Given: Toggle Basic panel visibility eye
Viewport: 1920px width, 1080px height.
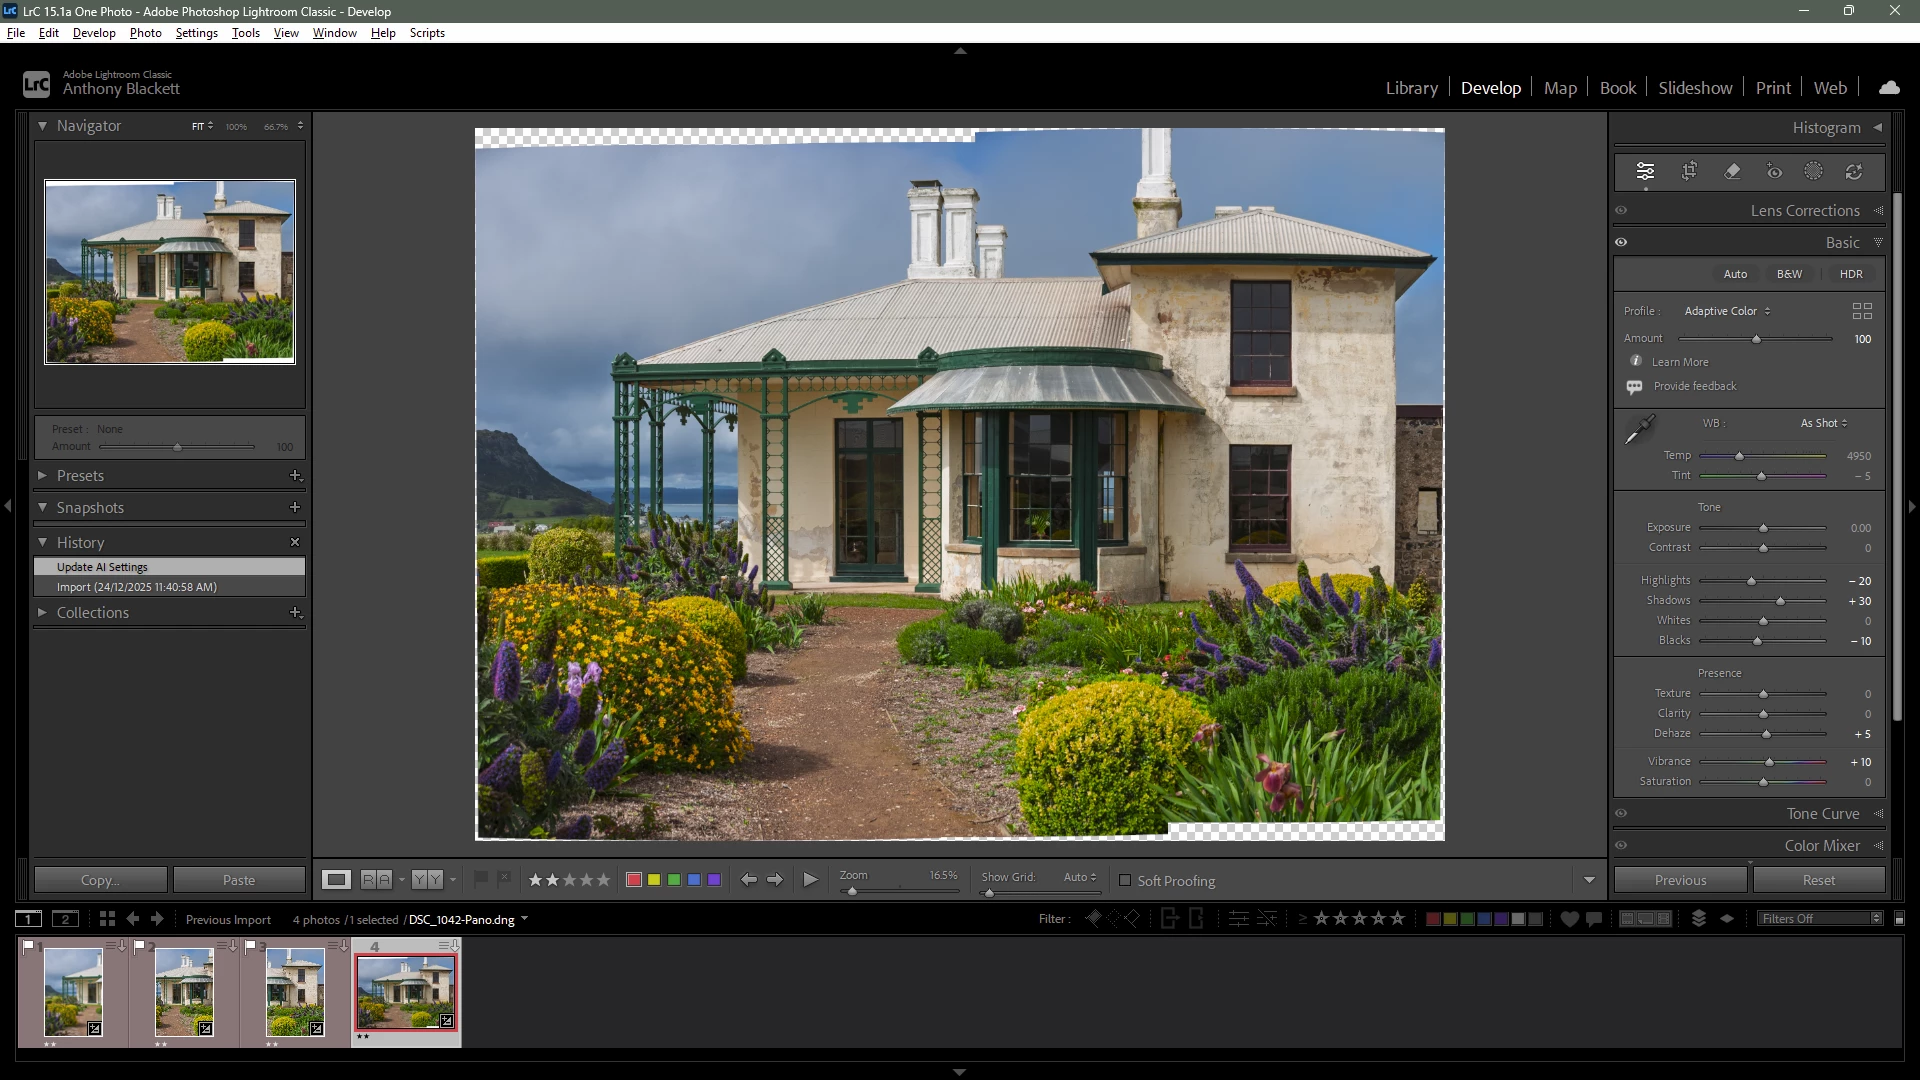Looking at the screenshot, I should pyautogui.click(x=1621, y=243).
